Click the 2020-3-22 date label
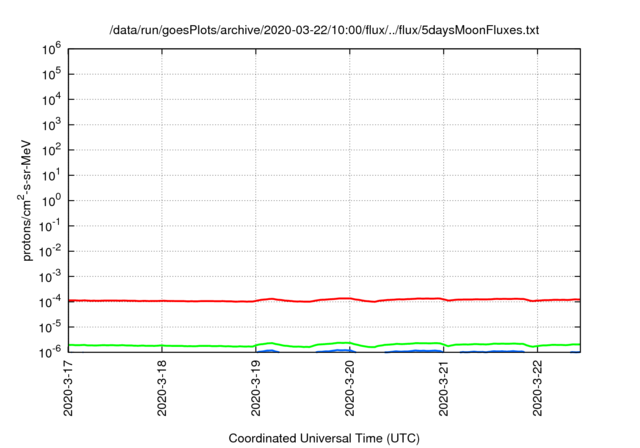 click(x=538, y=388)
